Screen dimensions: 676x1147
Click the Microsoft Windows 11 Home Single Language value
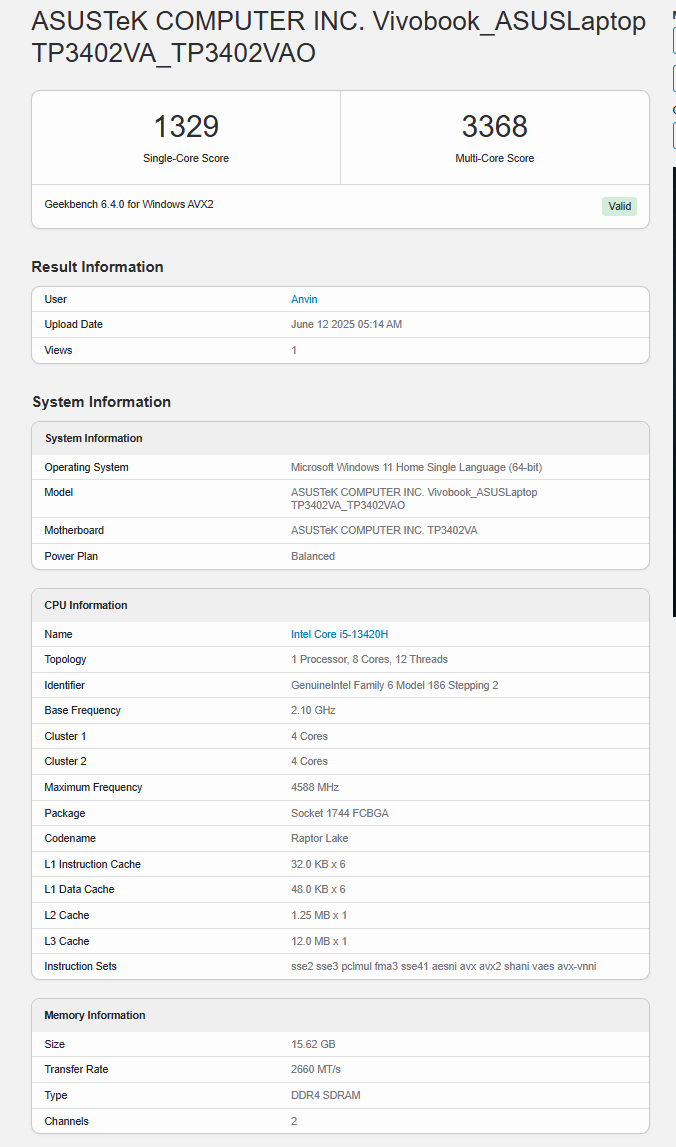coord(416,467)
